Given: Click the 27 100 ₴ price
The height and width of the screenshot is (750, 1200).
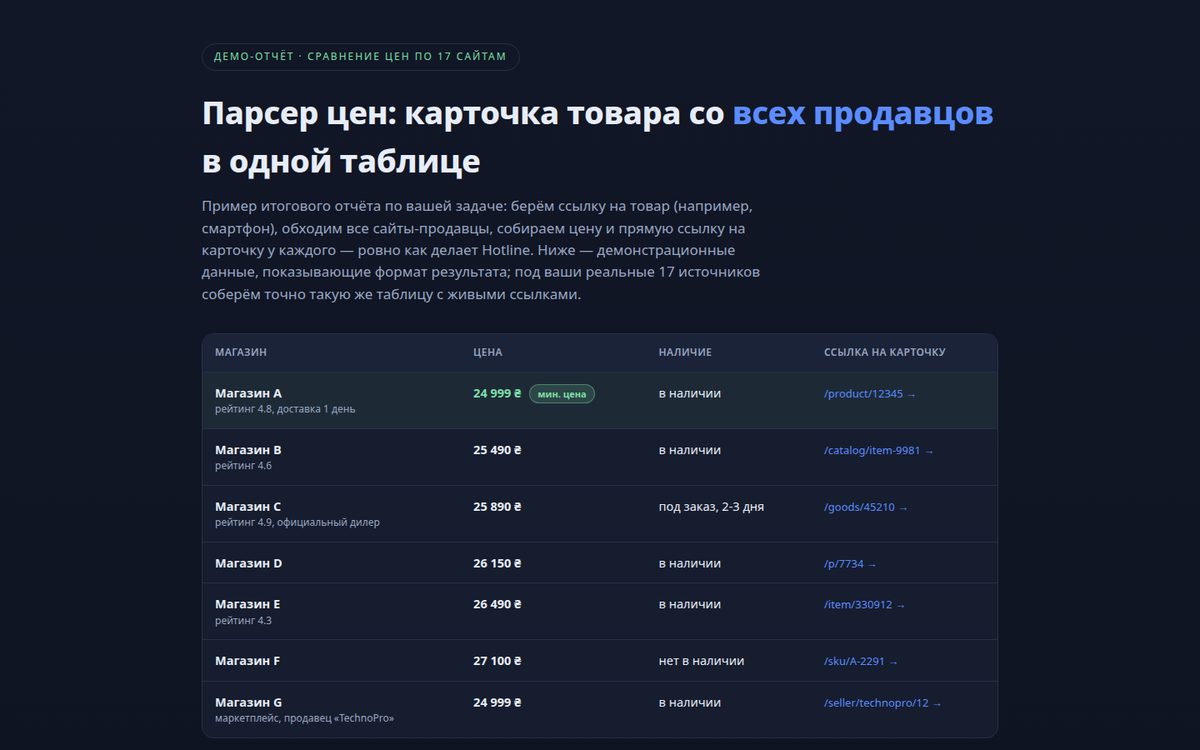Looking at the screenshot, I should click(497, 661).
